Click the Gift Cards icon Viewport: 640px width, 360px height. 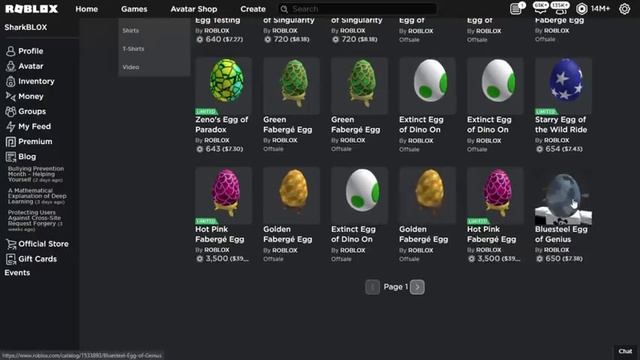(x=11, y=259)
